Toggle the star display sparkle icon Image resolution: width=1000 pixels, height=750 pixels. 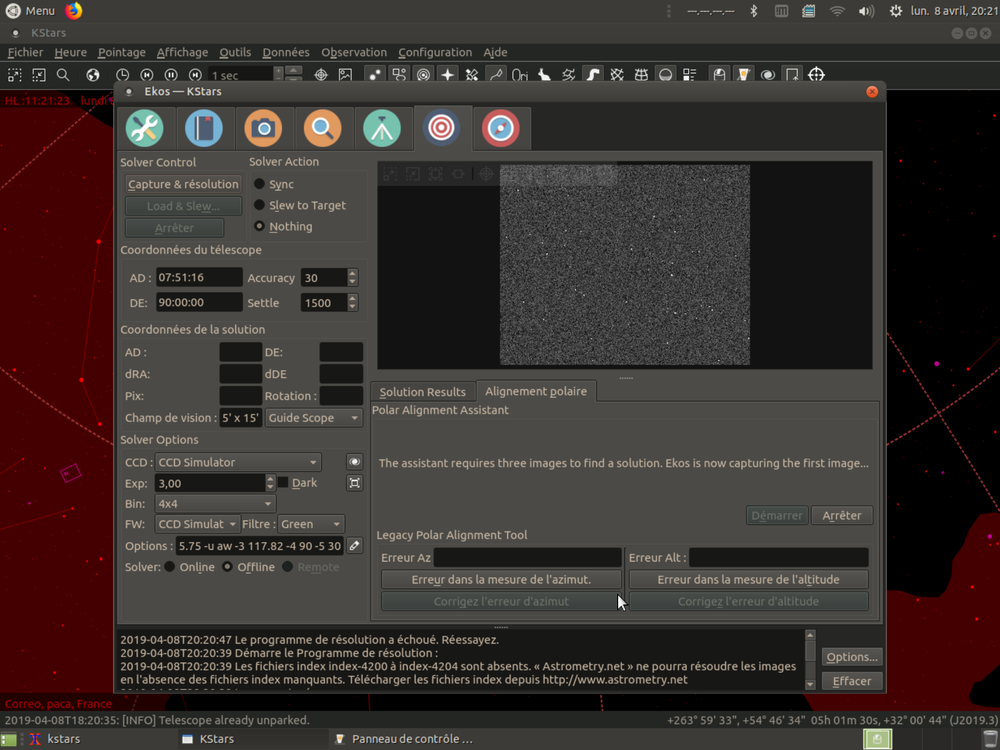coord(448,75)
